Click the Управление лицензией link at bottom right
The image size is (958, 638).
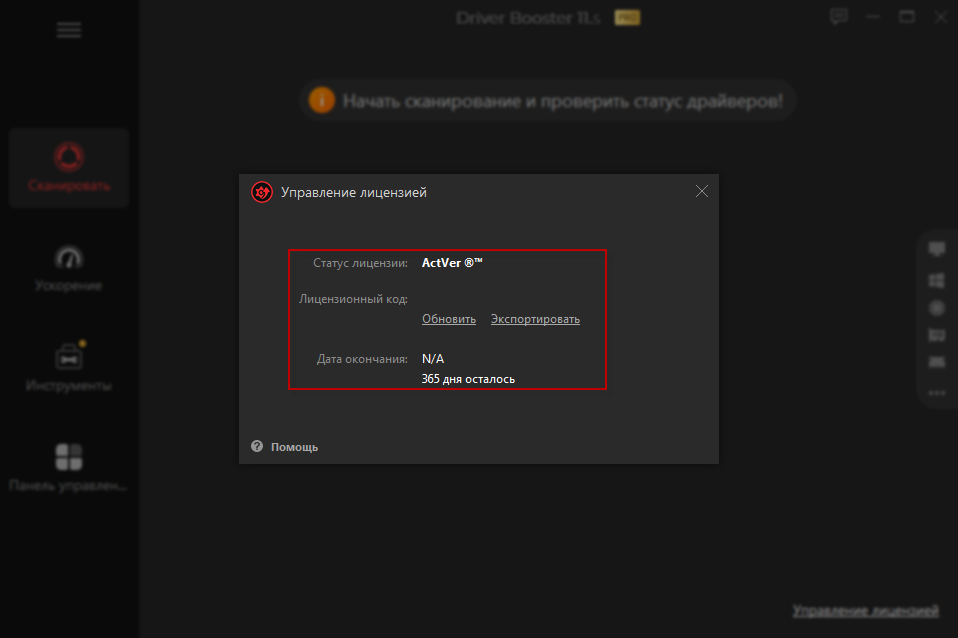(865, 610)
